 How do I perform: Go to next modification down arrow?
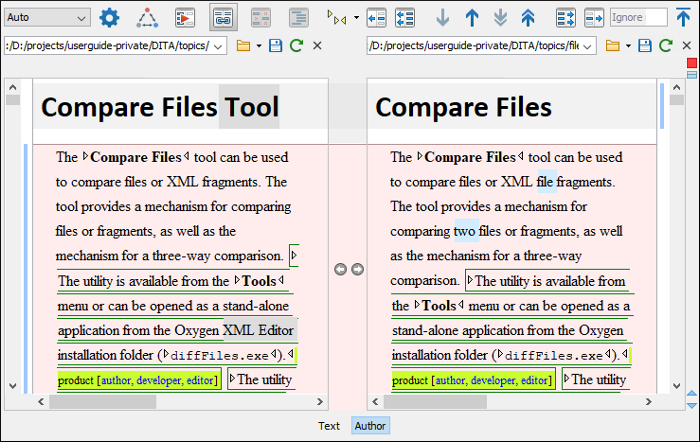(x=443, y=17)
